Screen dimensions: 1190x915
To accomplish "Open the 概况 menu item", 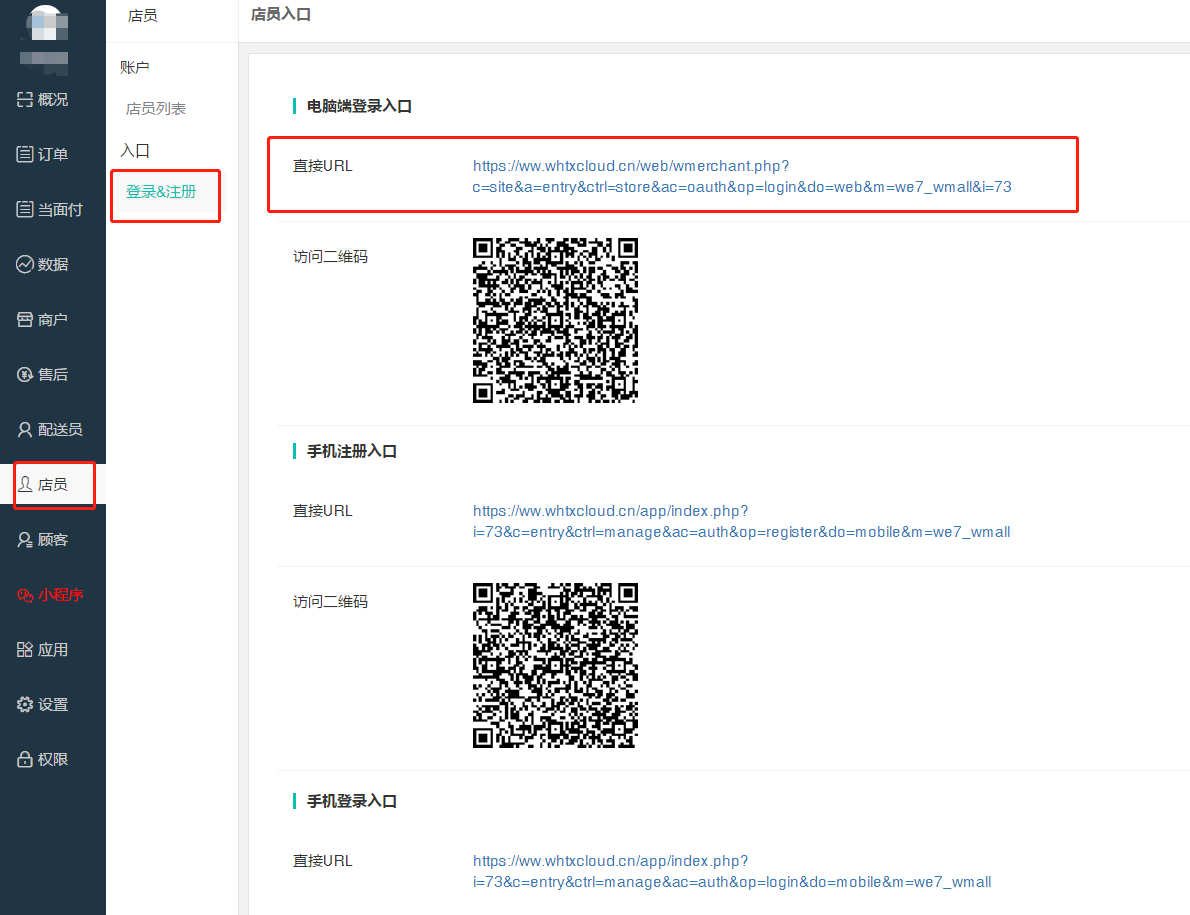I will 53,99.
